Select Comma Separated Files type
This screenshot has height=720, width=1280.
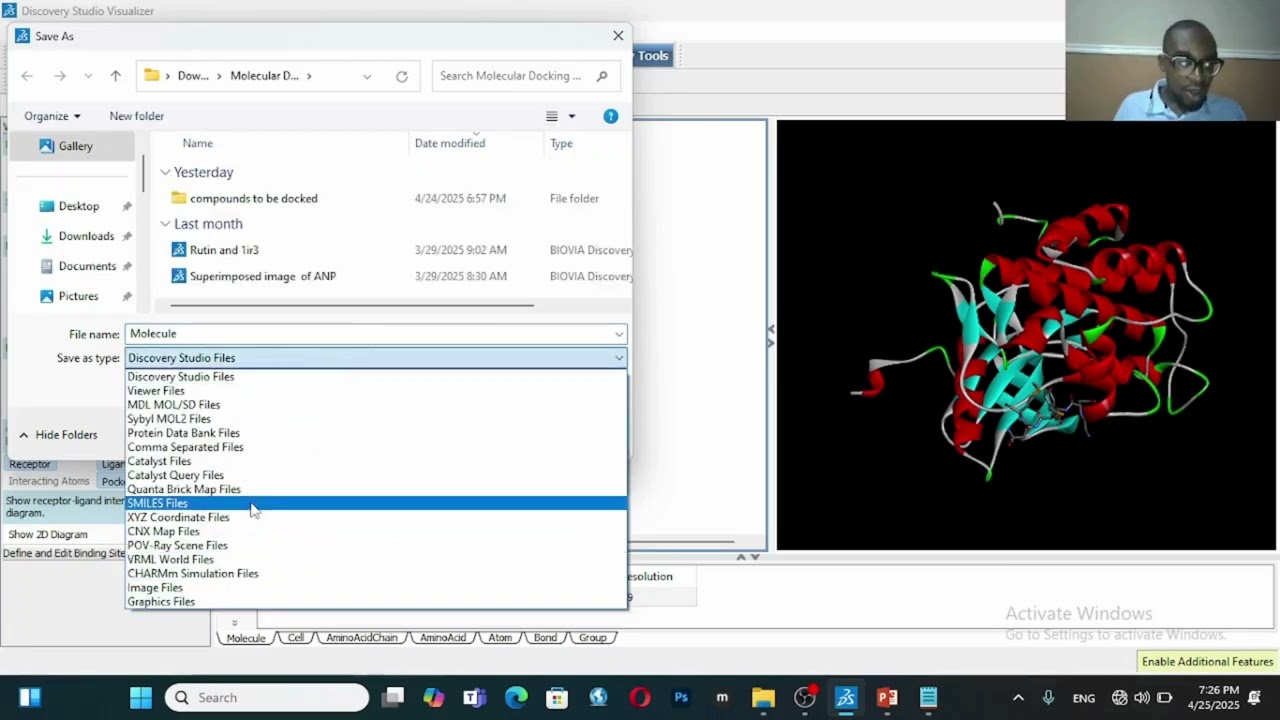point(376,447)
